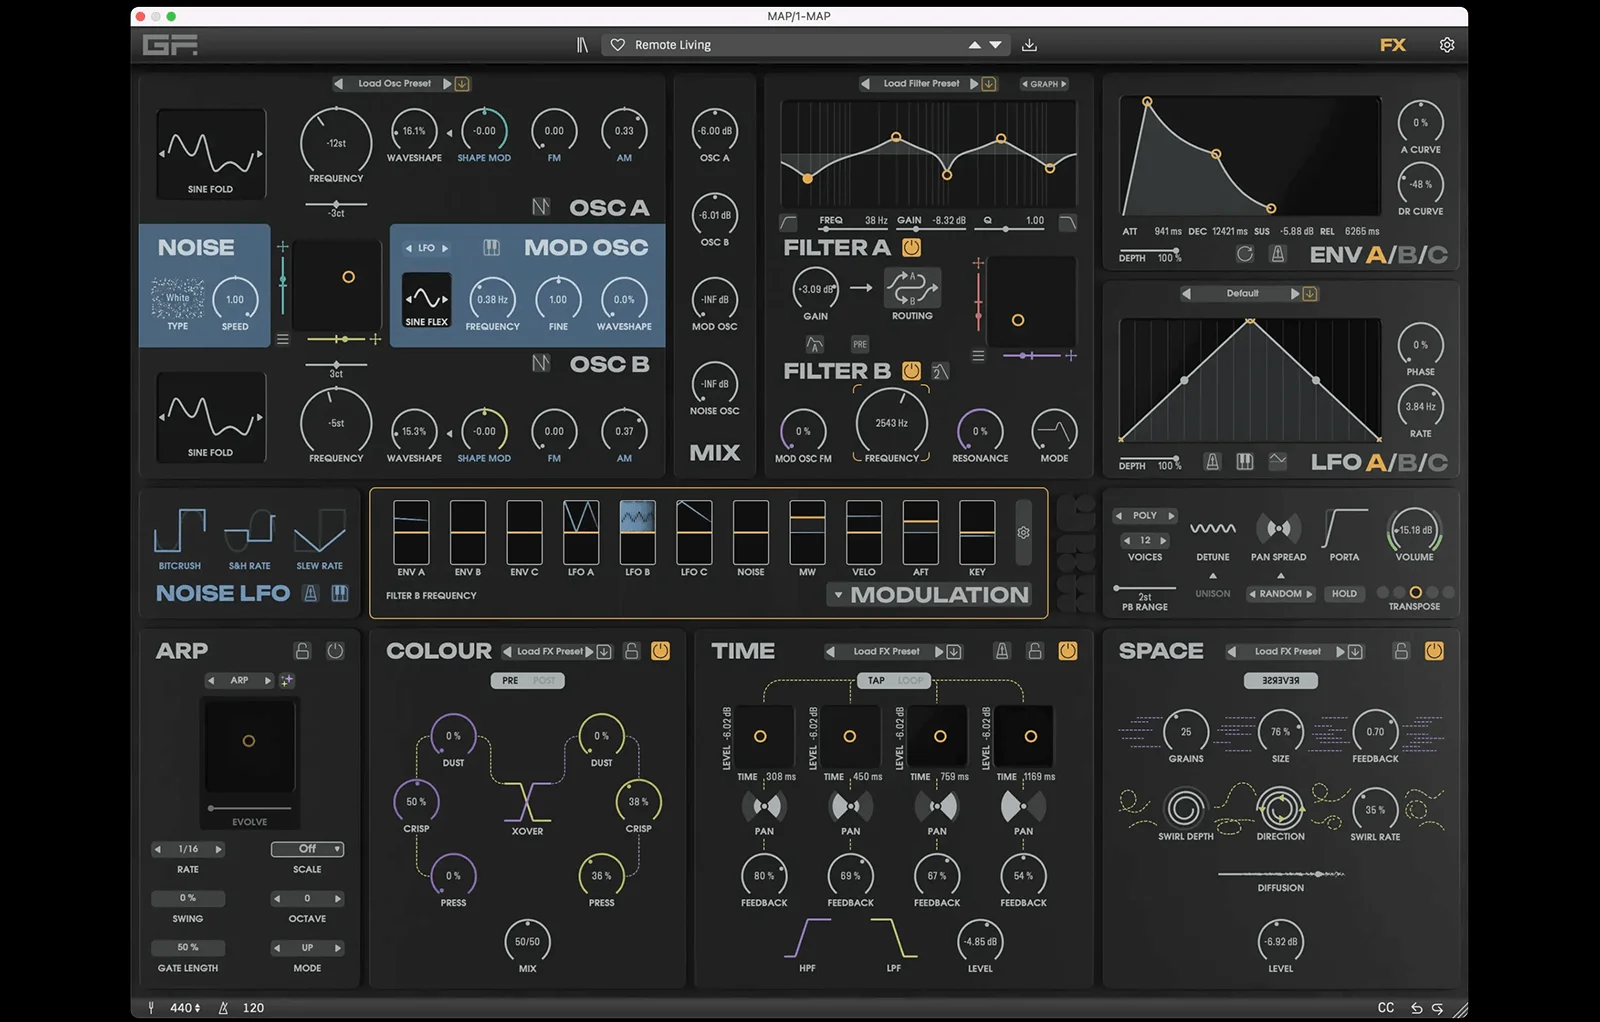The height and width of the screenshot is (1022, 1600).
Task: Open the preset browser library icon
Action: click(582, 45)
